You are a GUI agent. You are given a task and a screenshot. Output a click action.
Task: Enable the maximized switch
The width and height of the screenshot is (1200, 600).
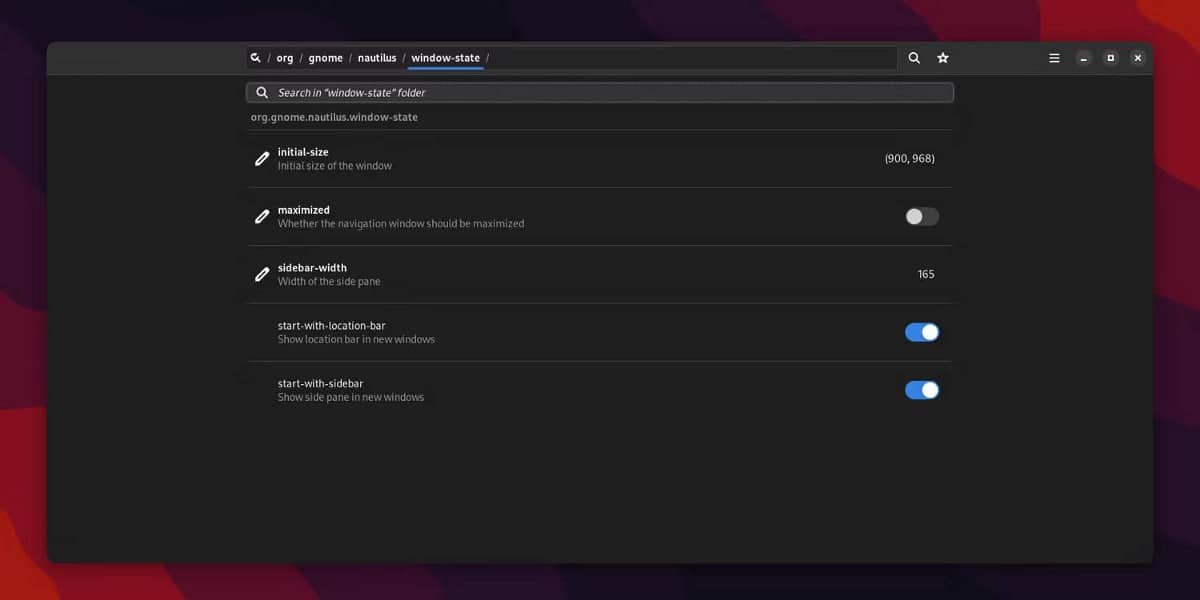tap(920, 216)
